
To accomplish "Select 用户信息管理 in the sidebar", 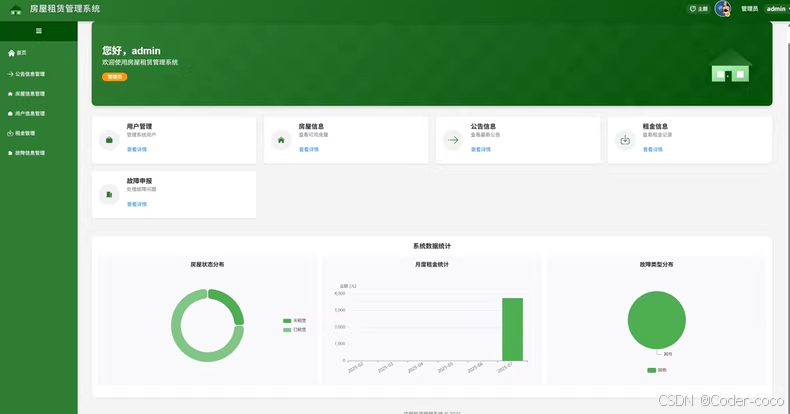I will coord(39,114).
